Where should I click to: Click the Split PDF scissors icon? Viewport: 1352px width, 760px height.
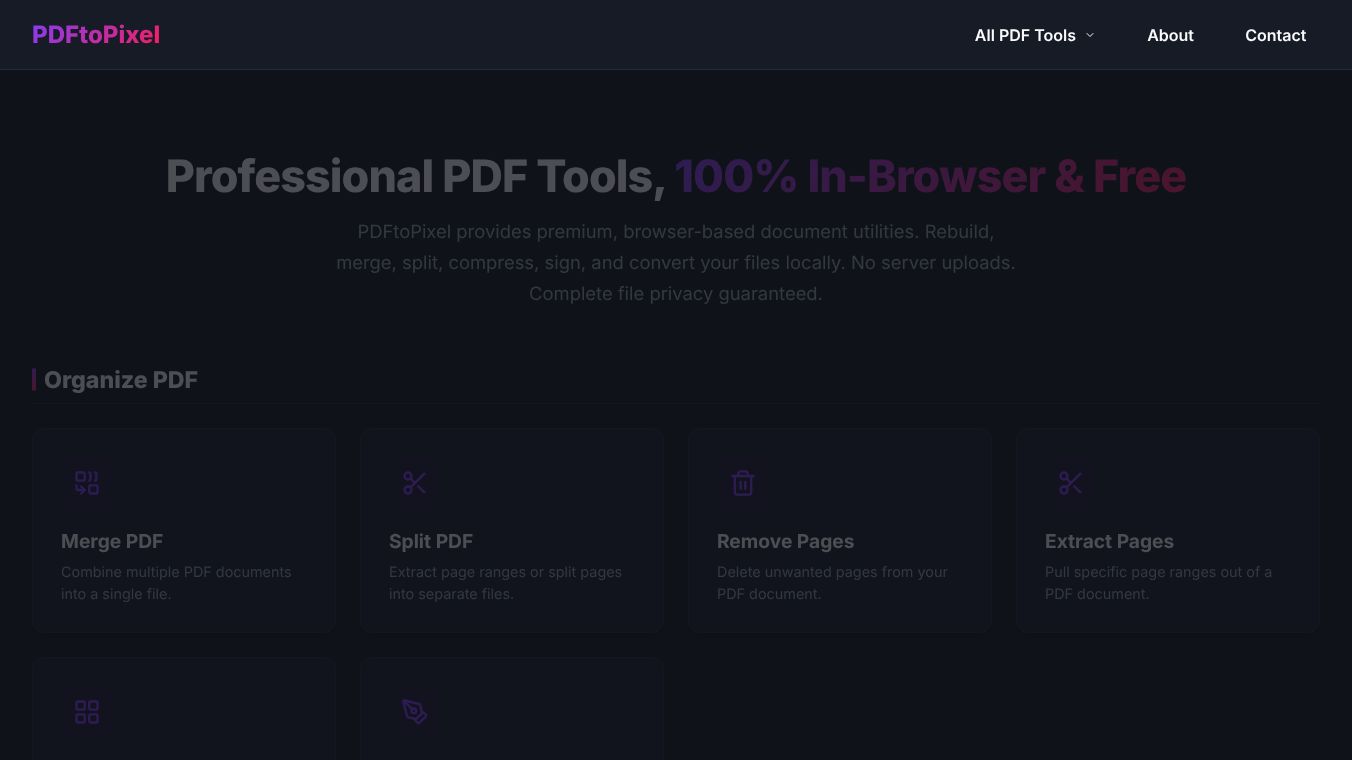point(415,483)
